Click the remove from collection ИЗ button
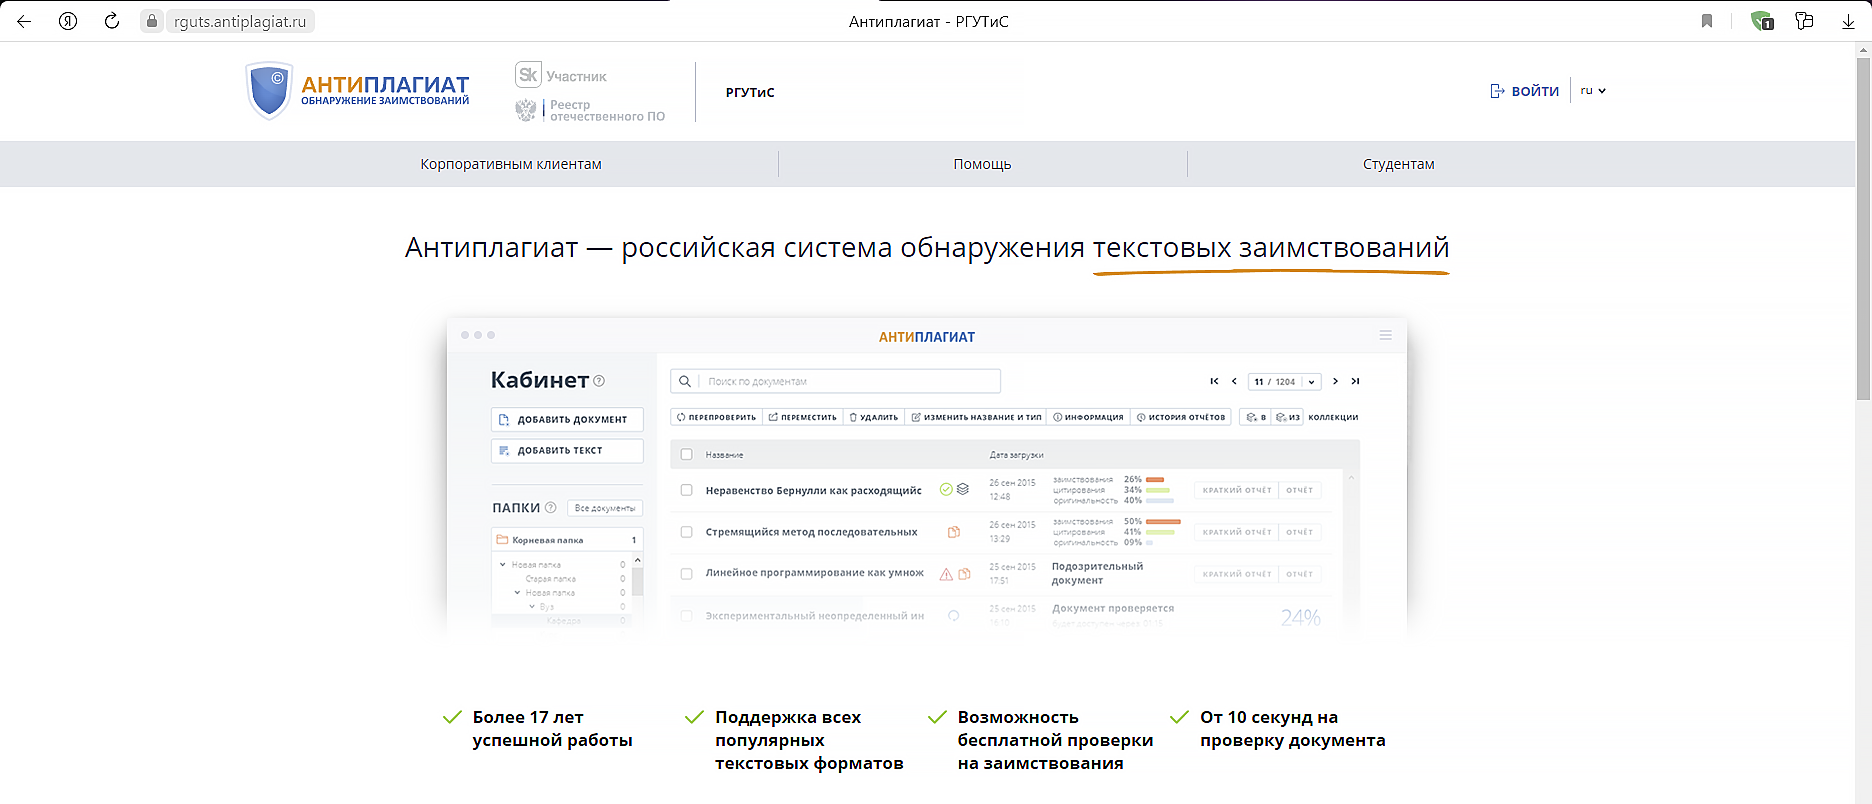 point(1288,417)
